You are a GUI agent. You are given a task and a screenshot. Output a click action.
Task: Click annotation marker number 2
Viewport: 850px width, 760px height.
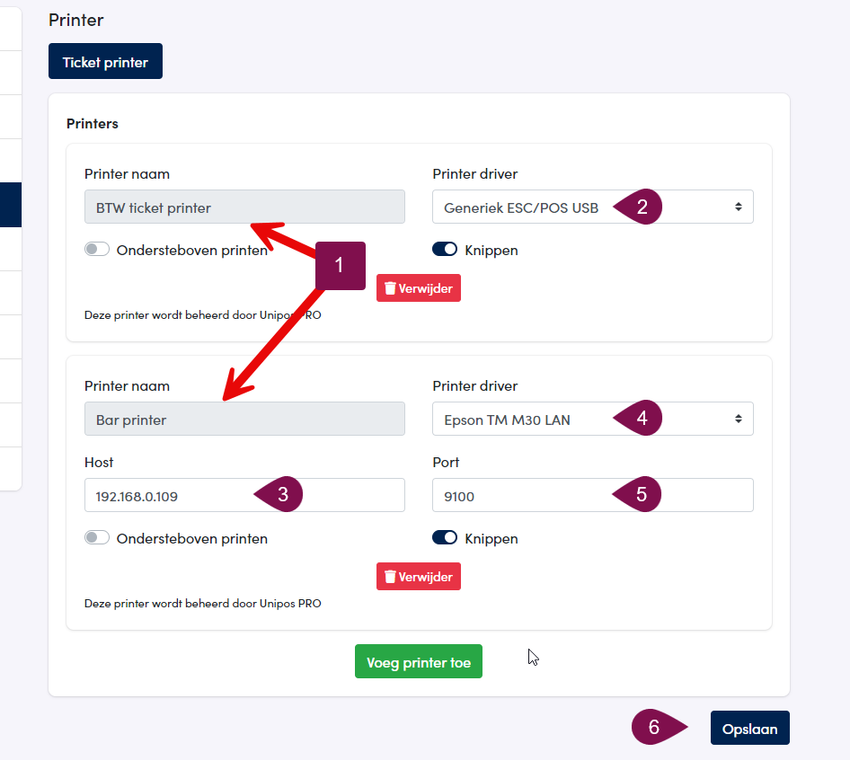coord(639,207)
